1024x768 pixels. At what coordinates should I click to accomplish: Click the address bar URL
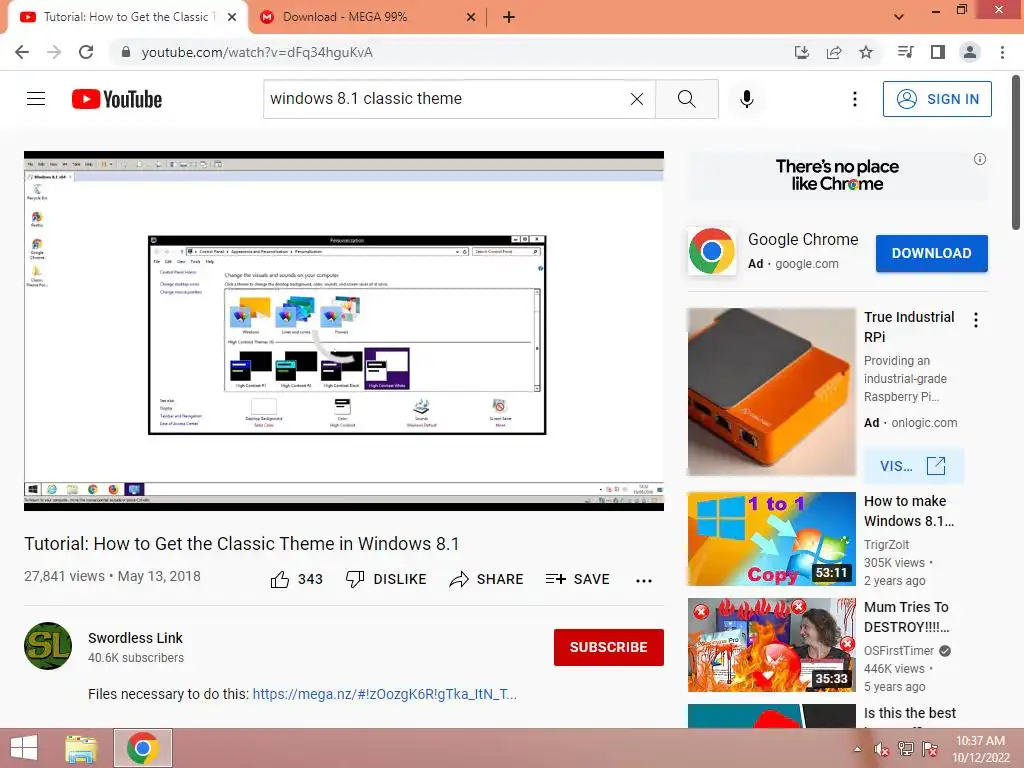257,52
